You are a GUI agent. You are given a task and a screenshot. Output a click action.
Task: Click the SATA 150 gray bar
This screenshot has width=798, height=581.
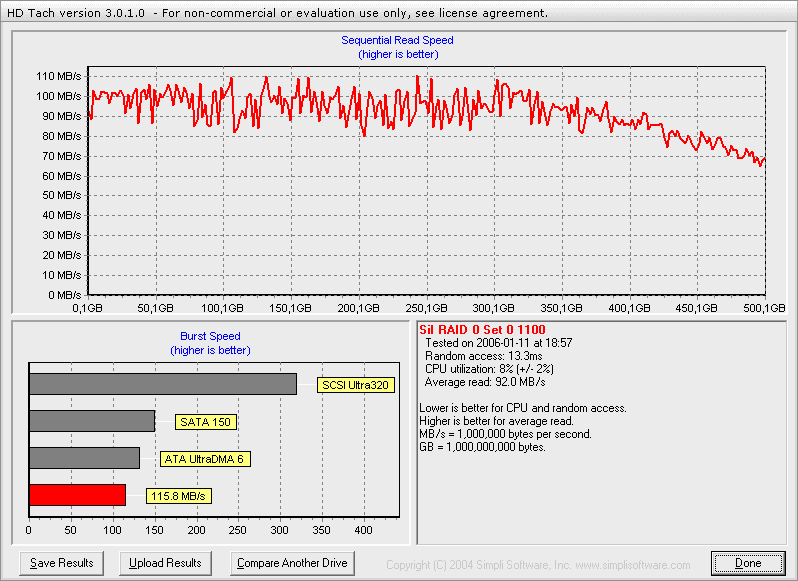(92, 421)
